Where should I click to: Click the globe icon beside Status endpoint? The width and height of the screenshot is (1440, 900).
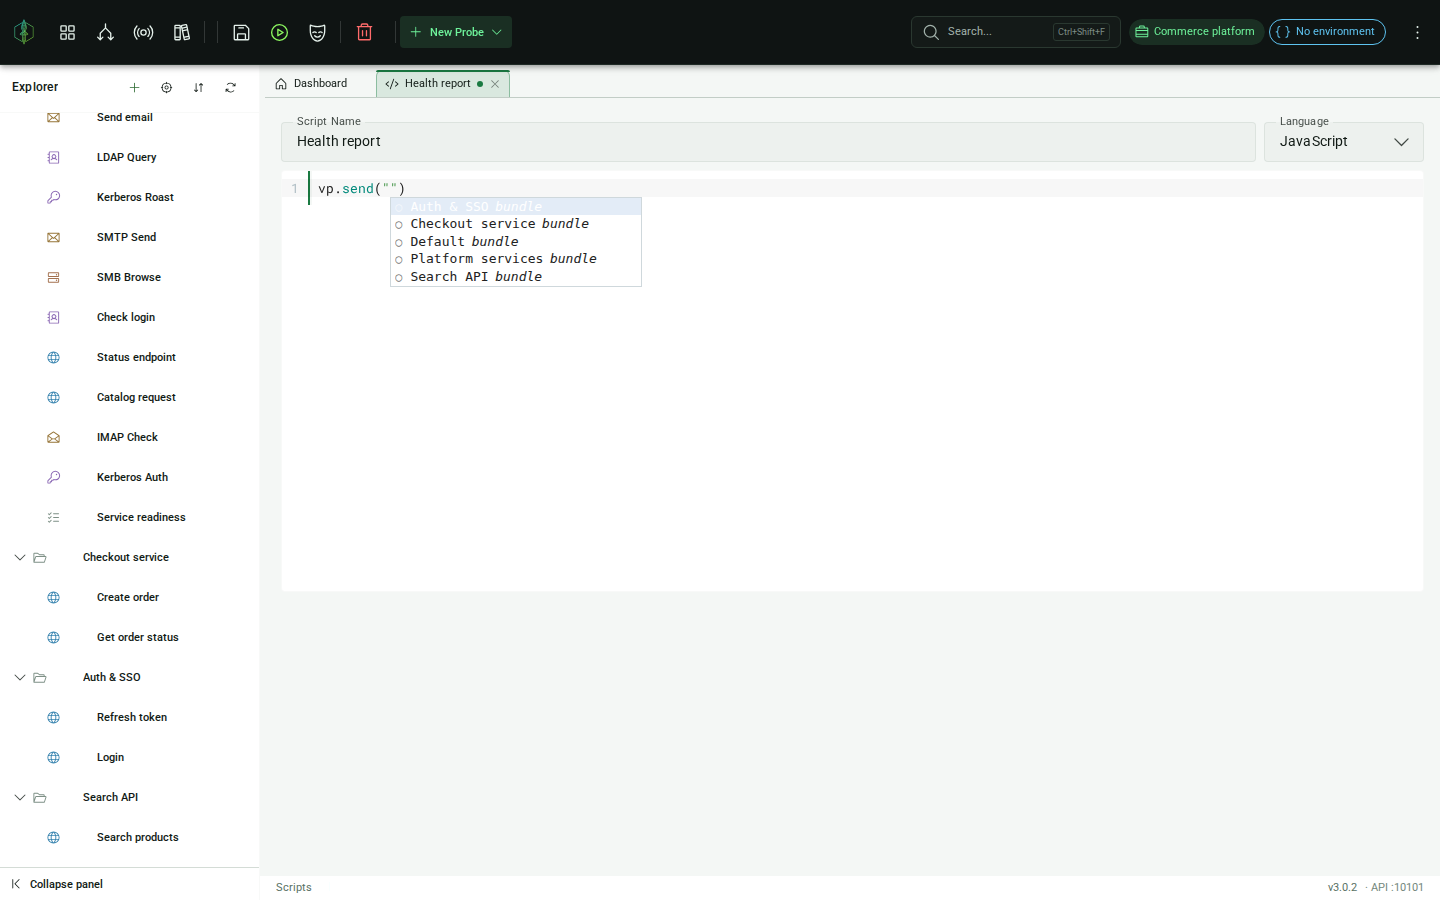click(x=54, y=357)
